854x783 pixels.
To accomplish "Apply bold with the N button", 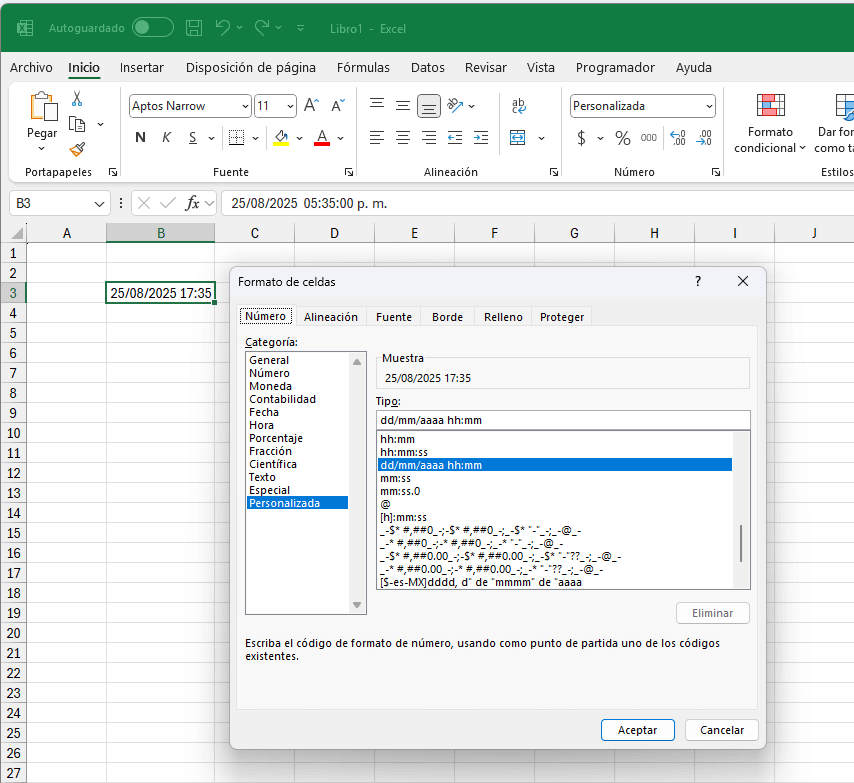I will (x=141, y=138).
